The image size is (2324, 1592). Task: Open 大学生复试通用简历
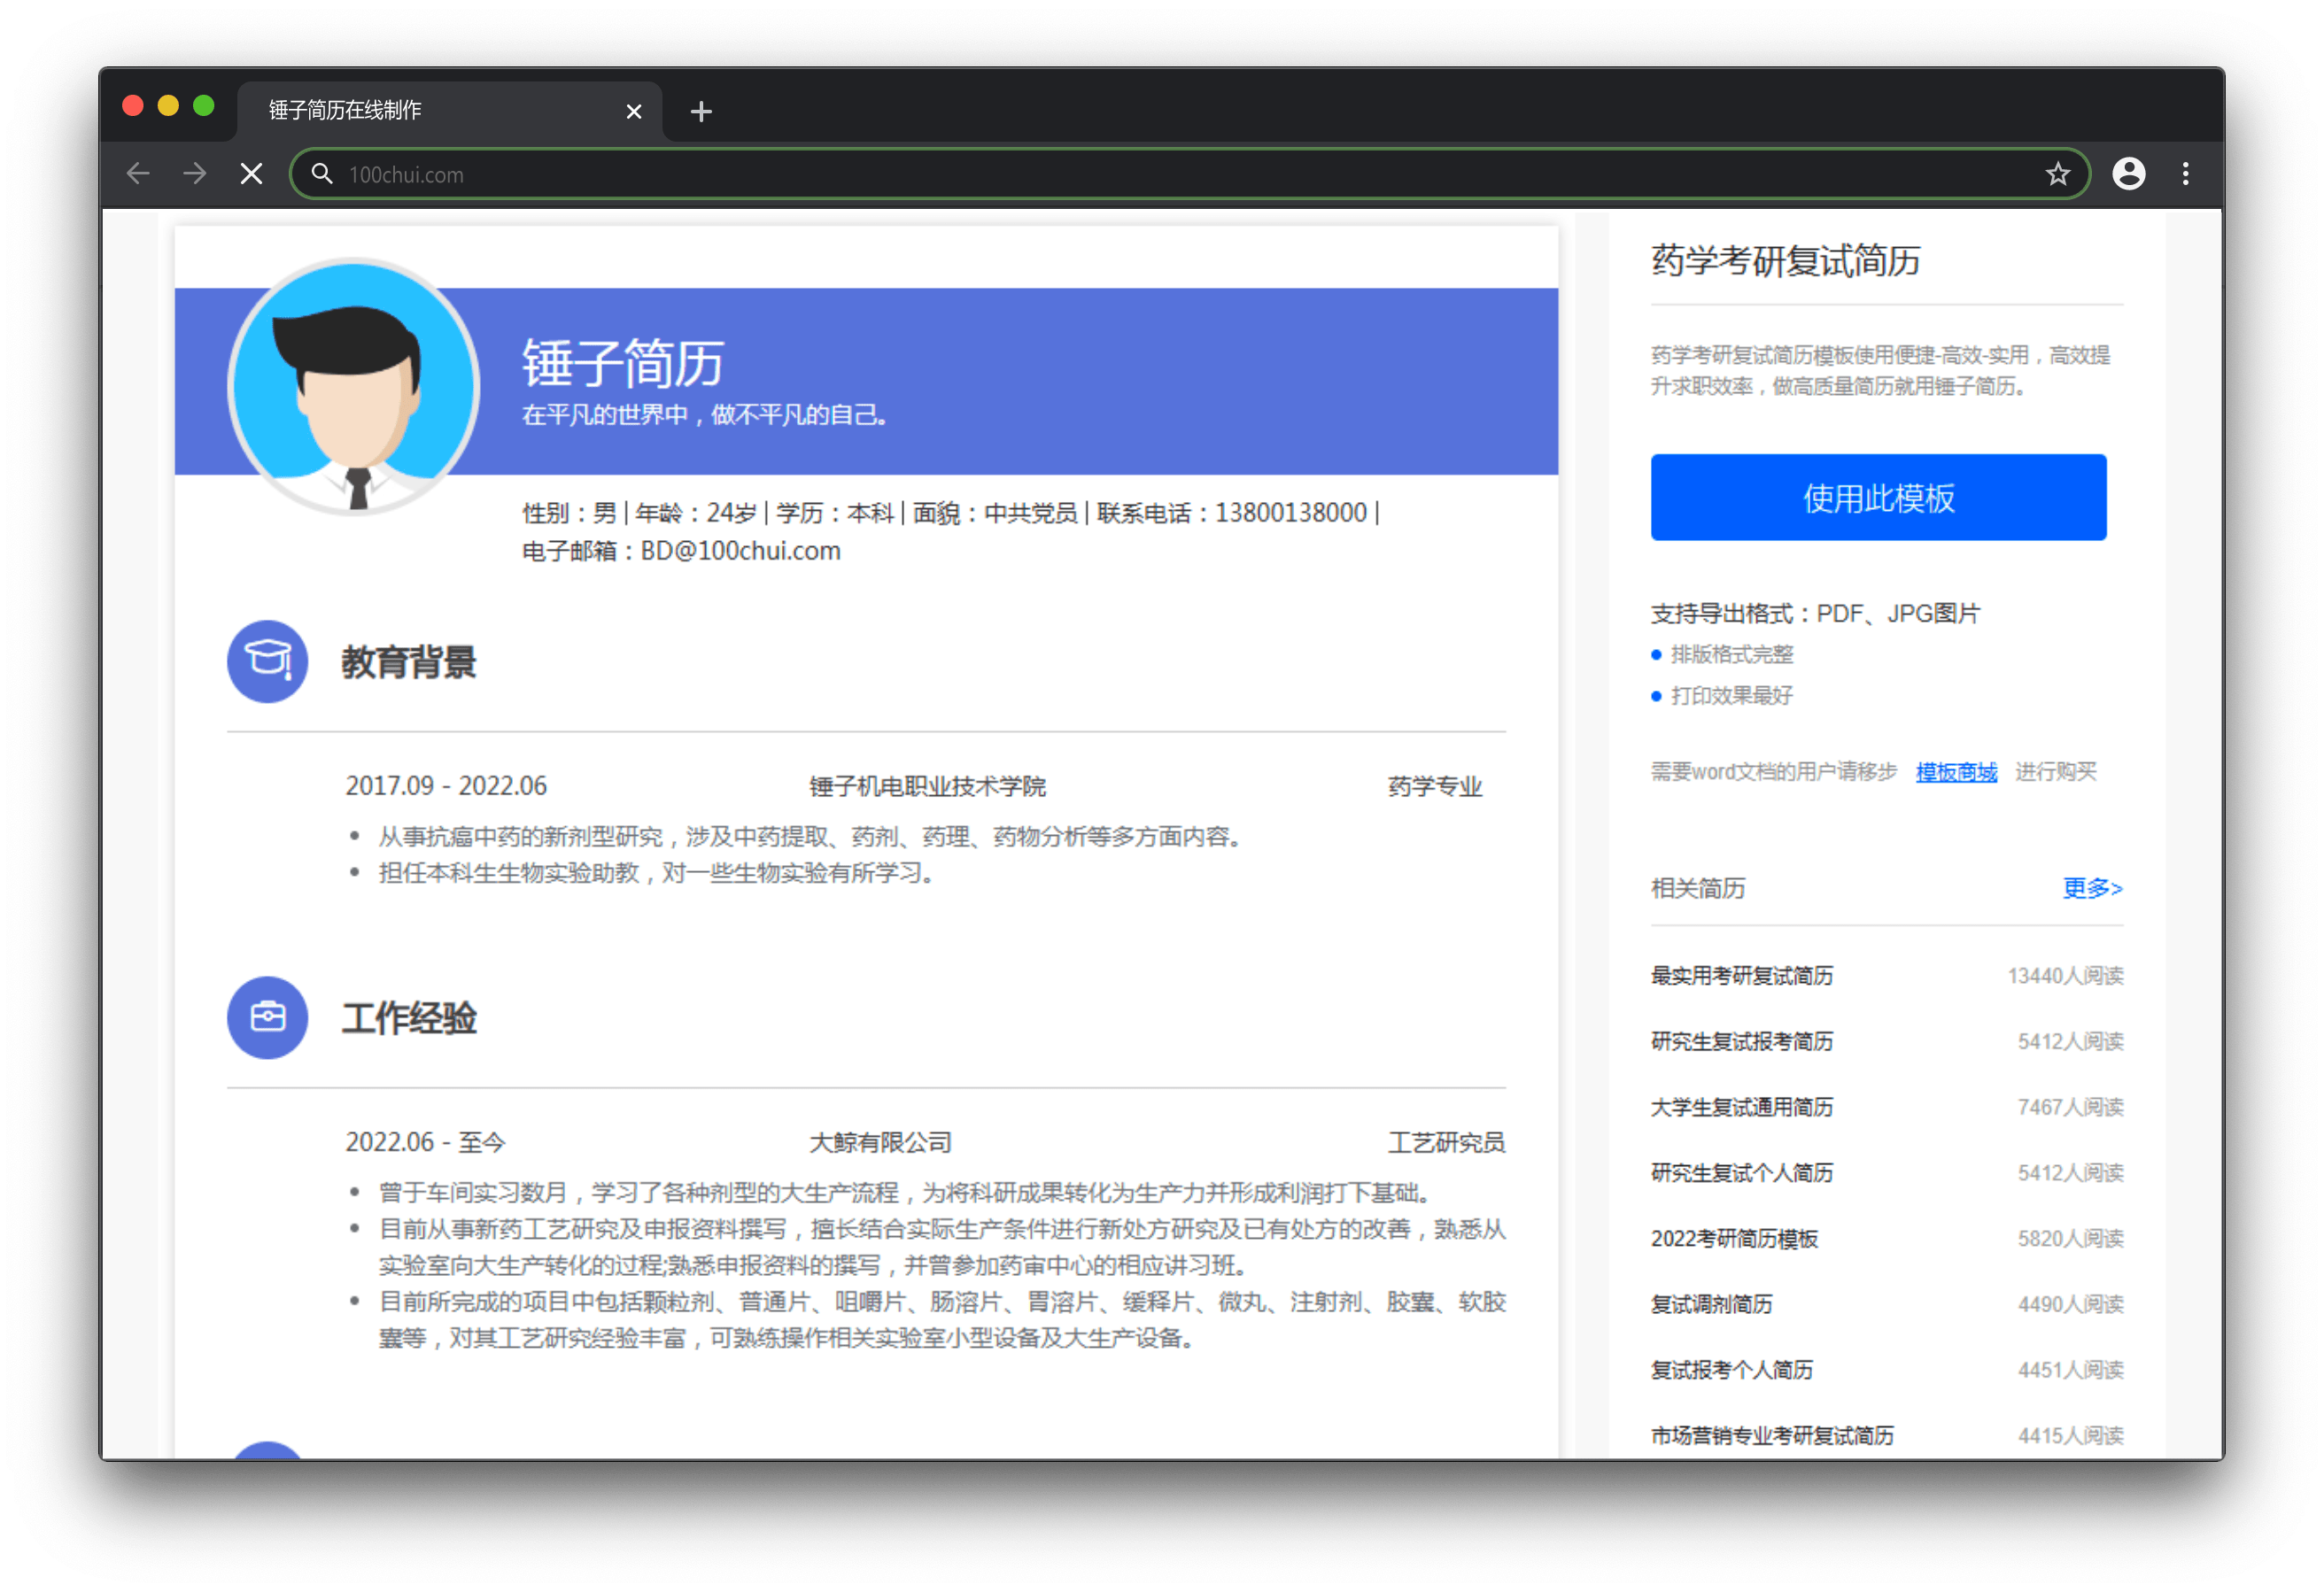coord(1741,1107)
